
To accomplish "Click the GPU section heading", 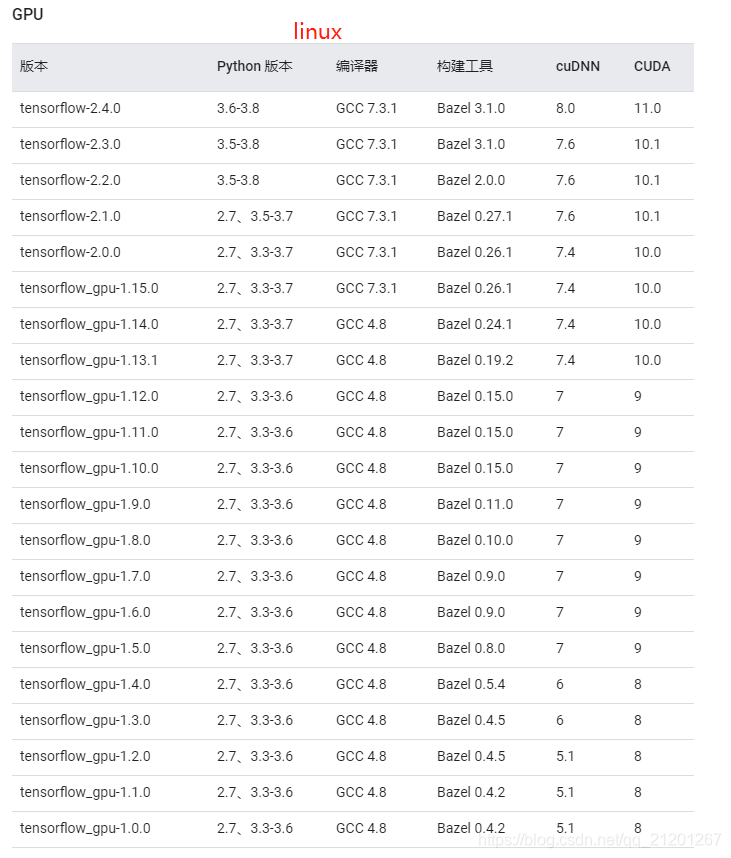I will (27, 14).
